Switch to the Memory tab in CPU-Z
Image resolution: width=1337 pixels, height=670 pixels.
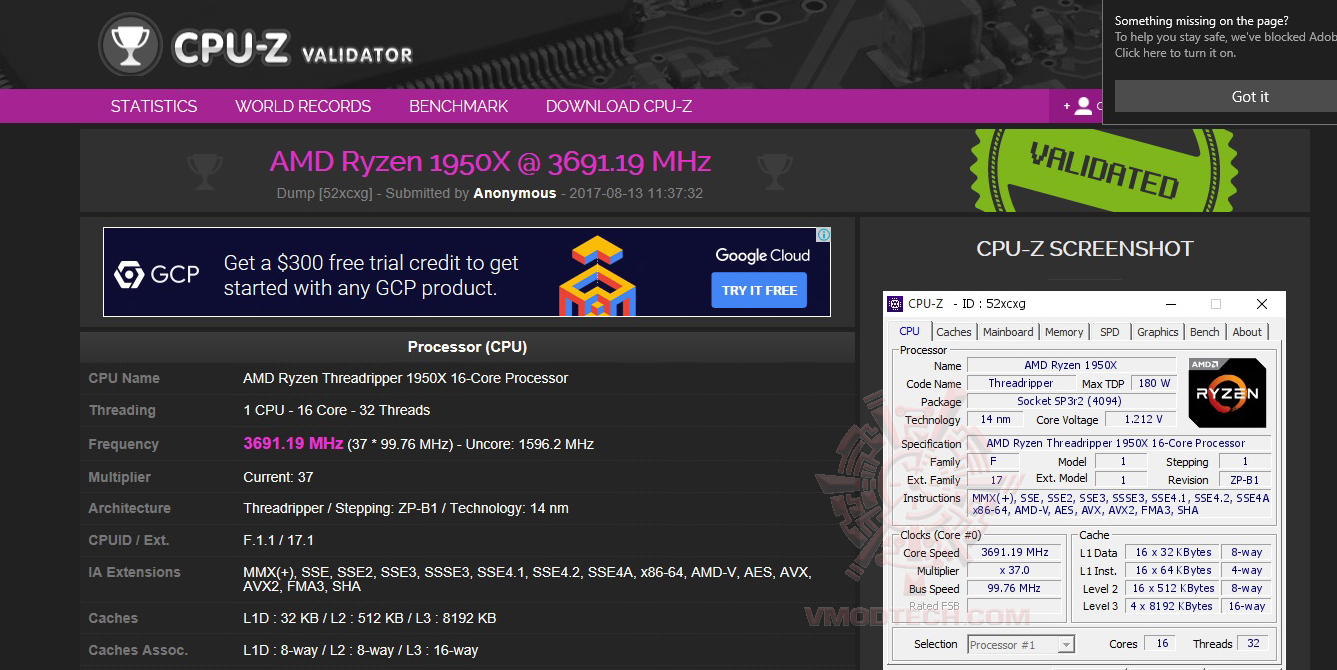(1064, 331)
